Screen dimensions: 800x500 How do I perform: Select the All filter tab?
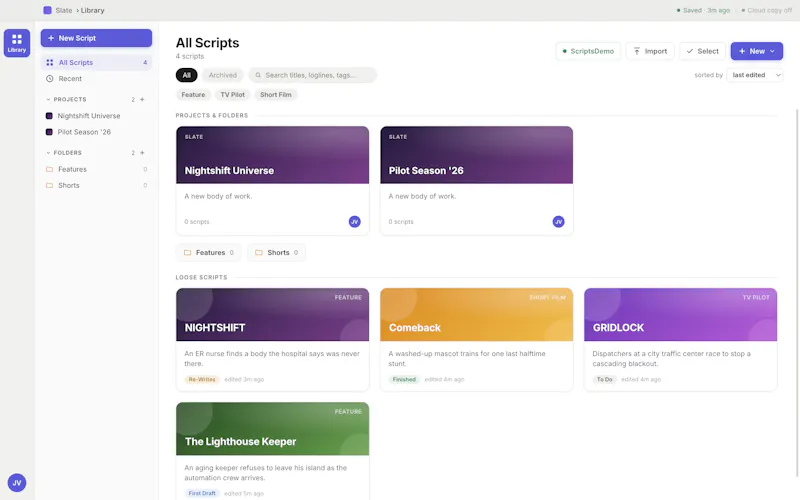(x=187, y=75)
